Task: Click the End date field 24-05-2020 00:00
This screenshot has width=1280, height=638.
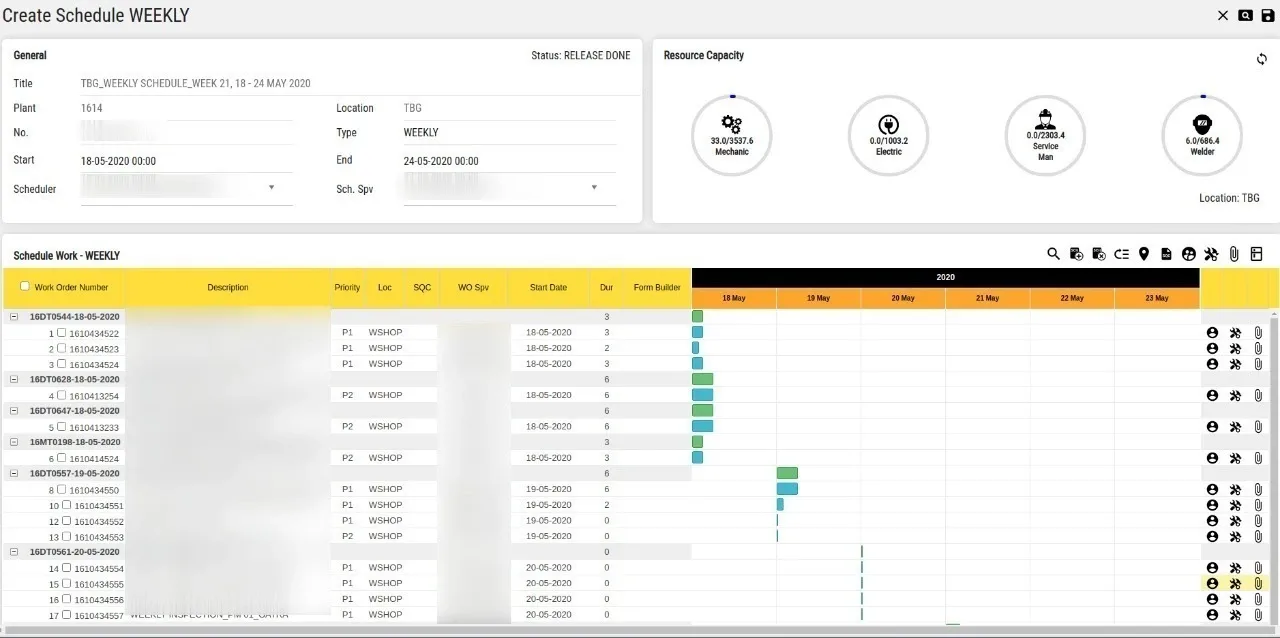Action: pyautogui.click(x=510, y=160)
